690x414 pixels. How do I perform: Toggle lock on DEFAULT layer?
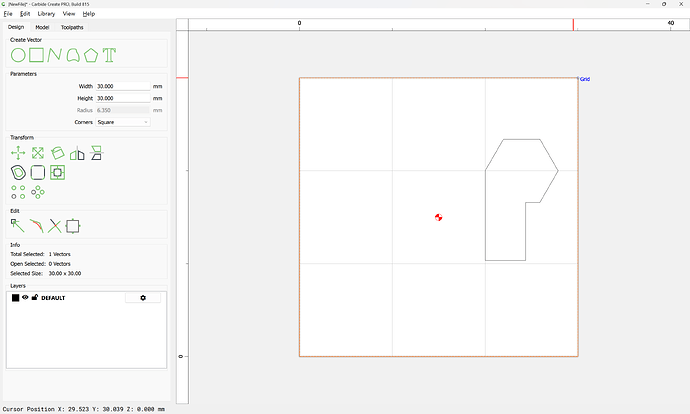pyautogui.click(x=35, y=297)
